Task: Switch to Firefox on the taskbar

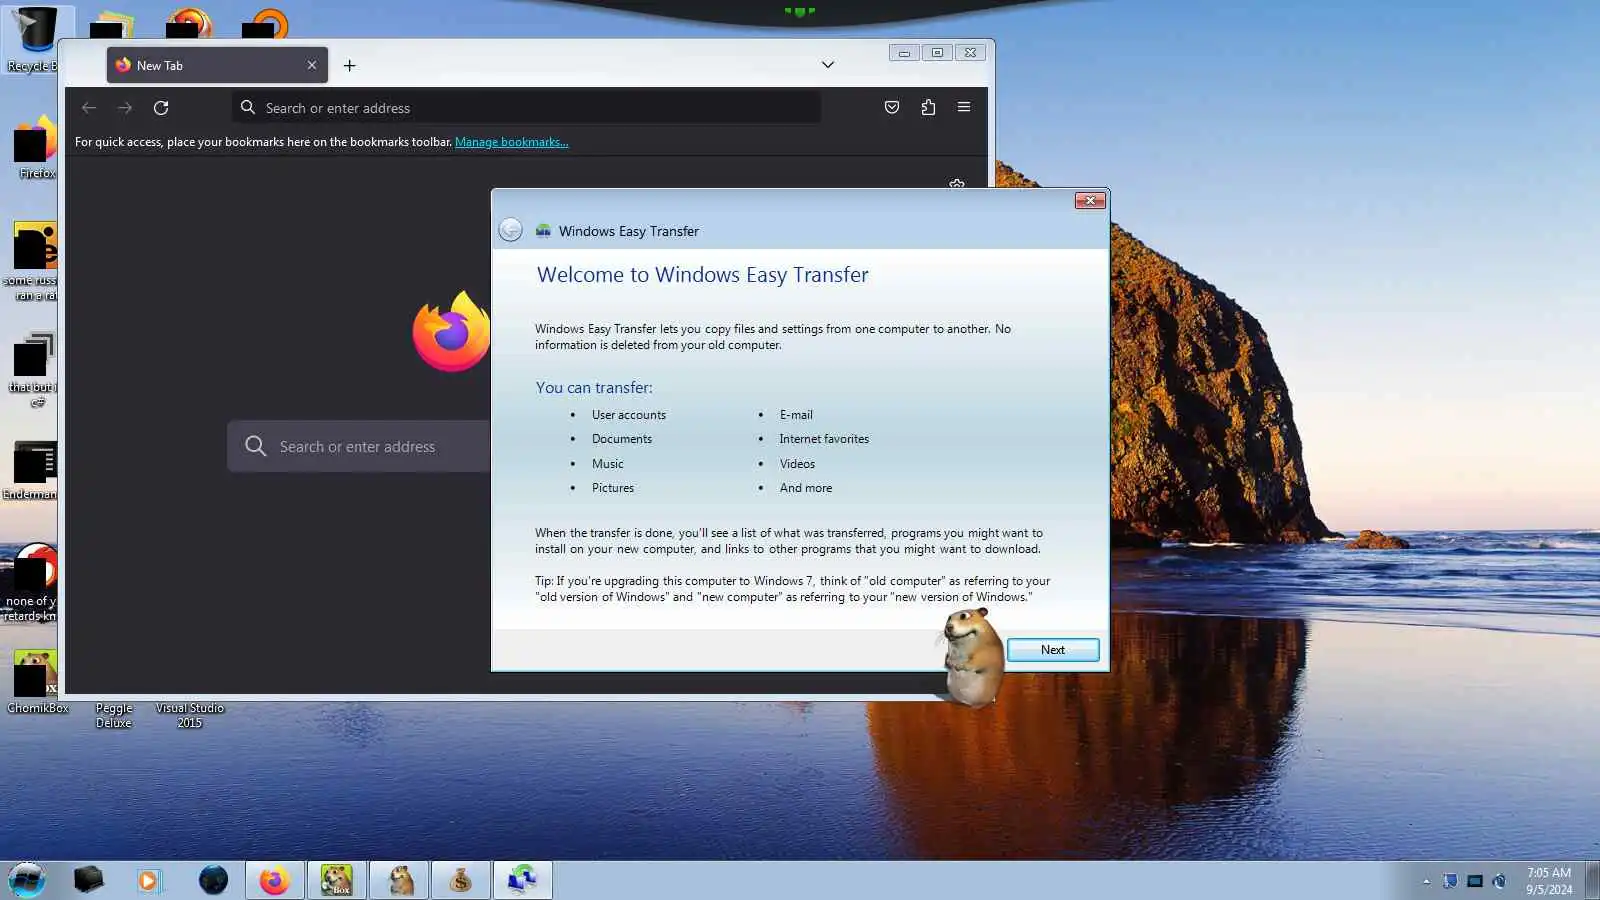Action: pyautogui.click(x=274, y=880)
